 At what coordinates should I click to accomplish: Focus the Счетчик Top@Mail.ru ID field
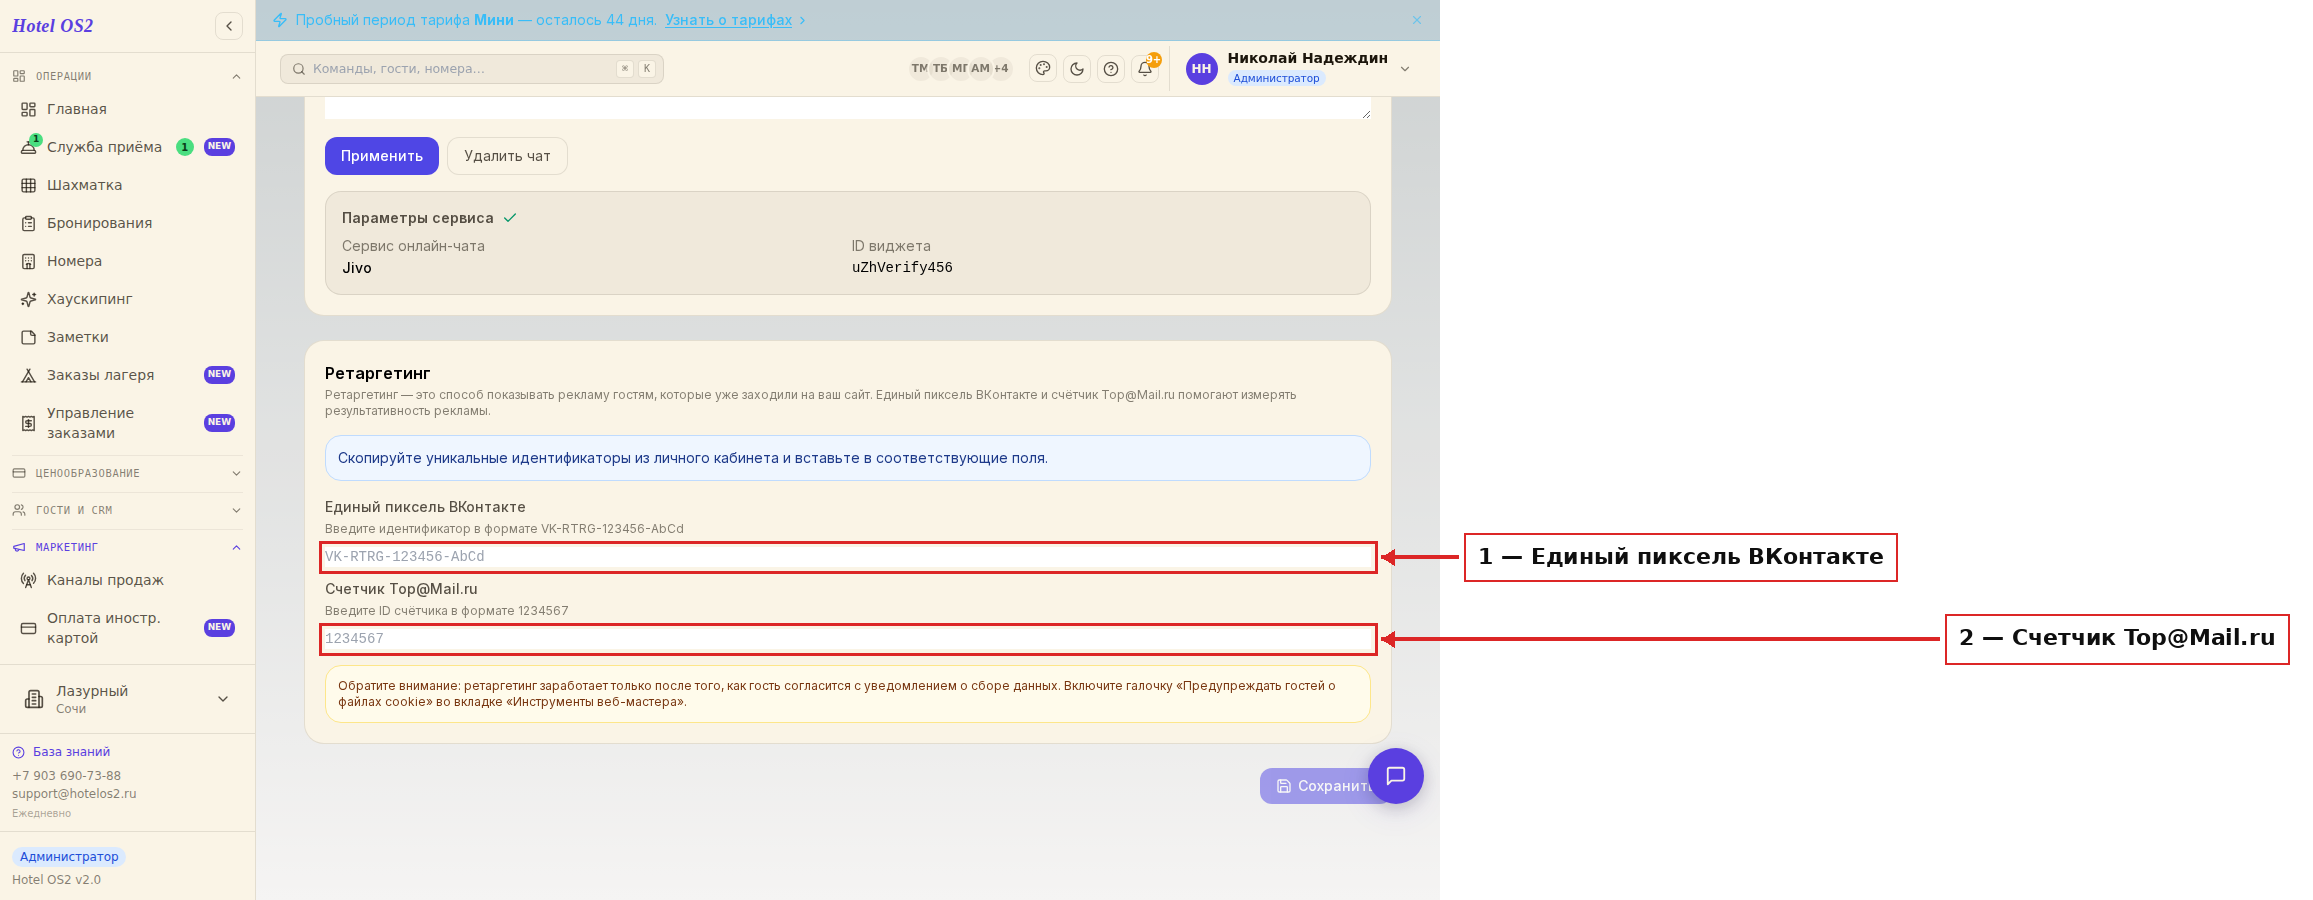(x=848, y=639)
